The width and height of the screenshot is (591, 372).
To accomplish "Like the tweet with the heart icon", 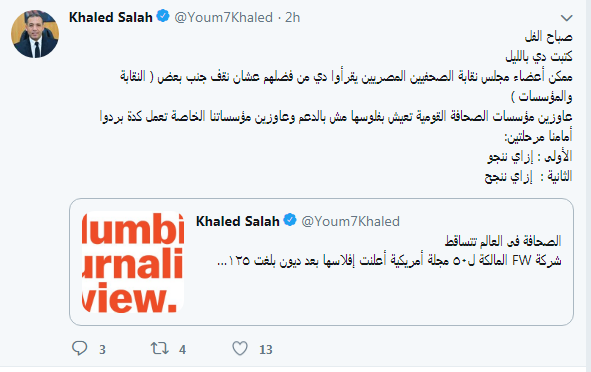I will point(240,348).
